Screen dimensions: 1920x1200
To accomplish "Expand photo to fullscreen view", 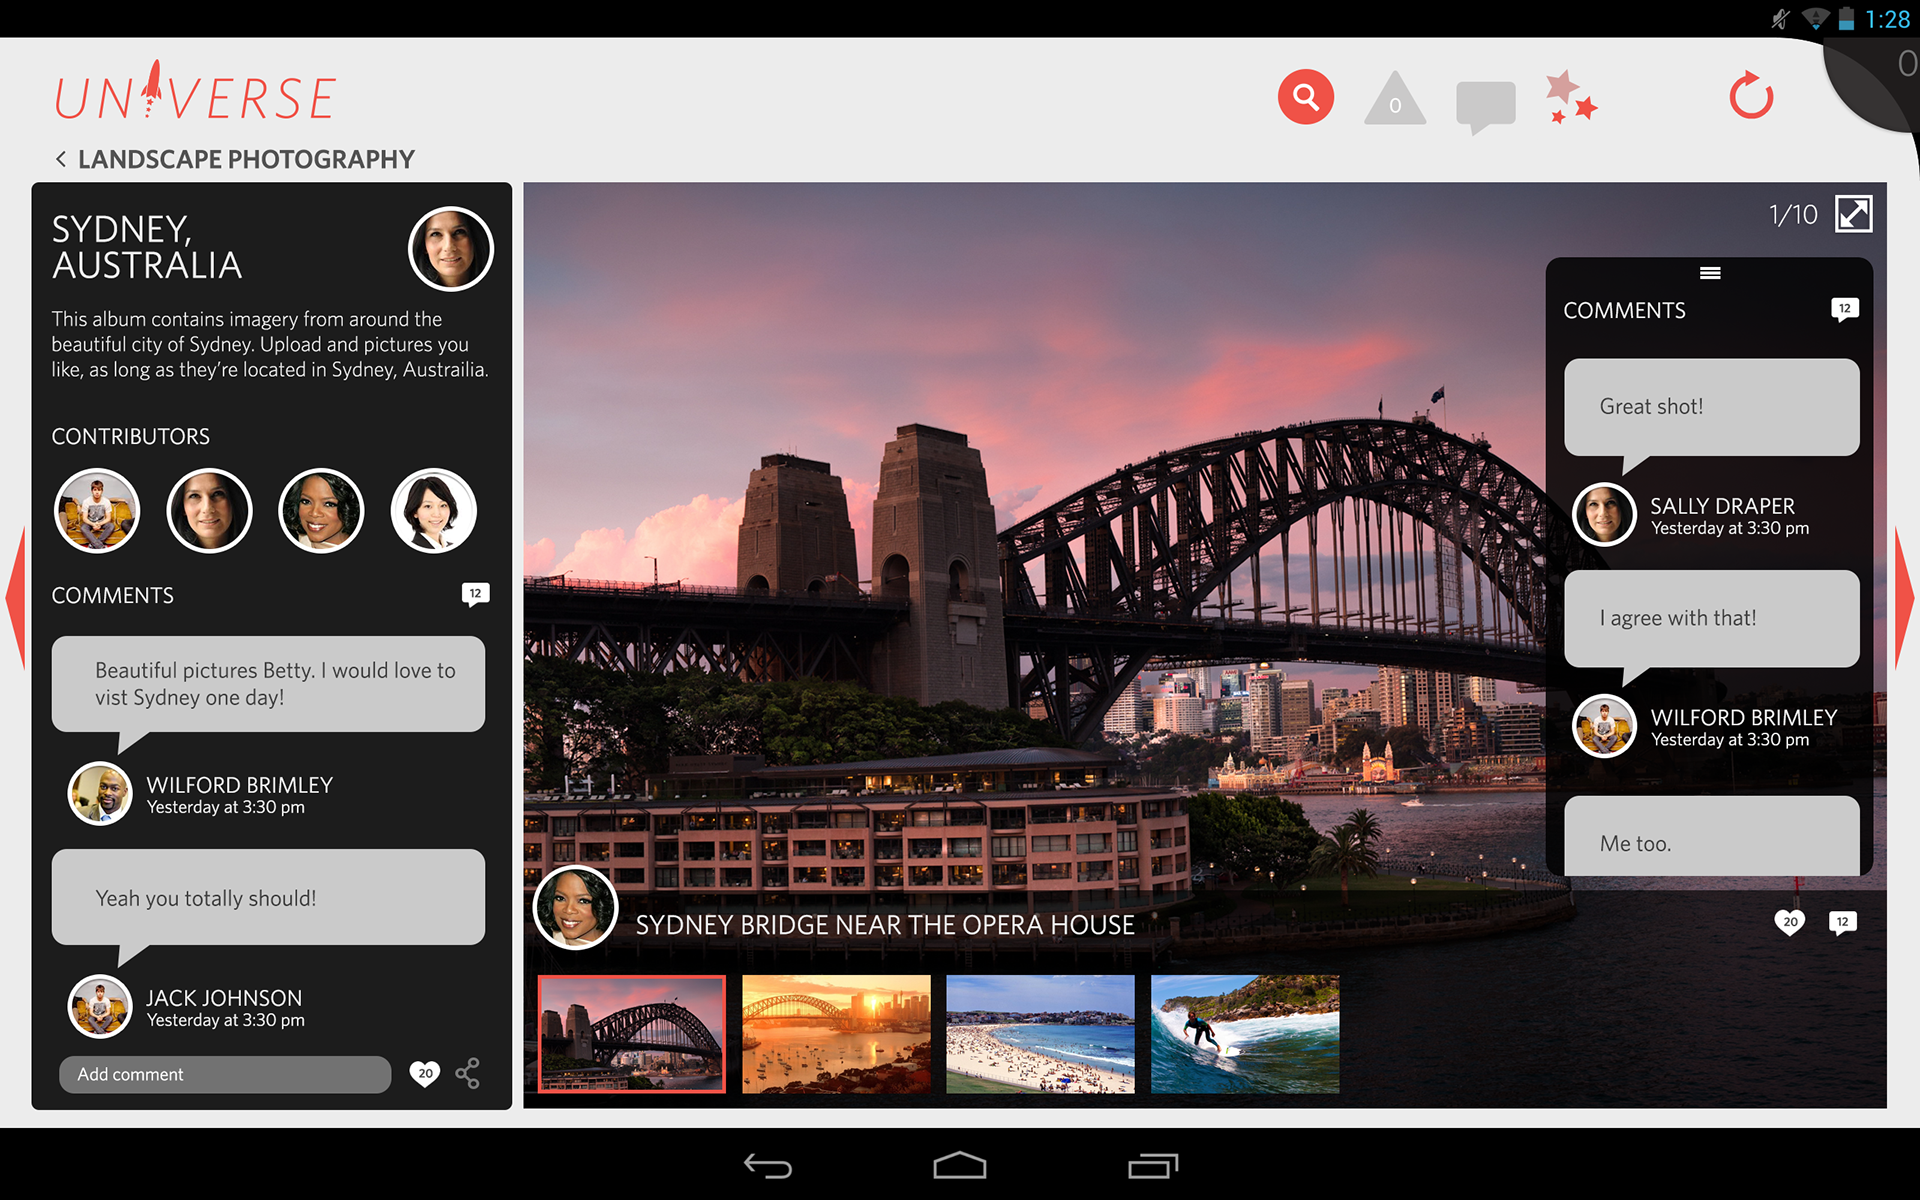I will pyautogui.click(x=1853, y=214).
